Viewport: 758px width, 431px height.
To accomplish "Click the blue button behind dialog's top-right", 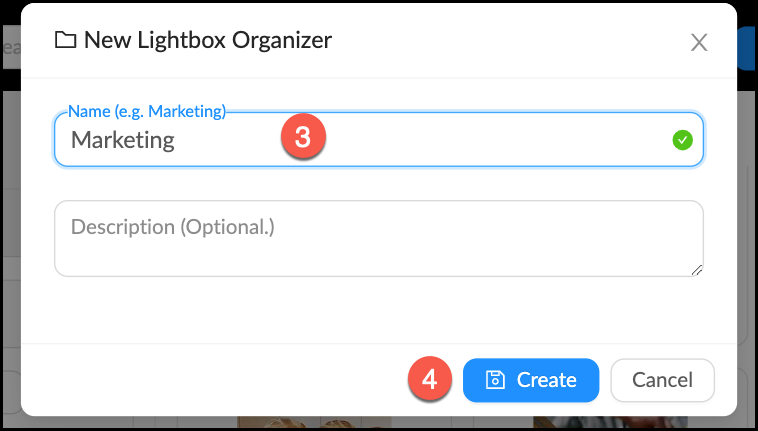I will tap(747, 47).
